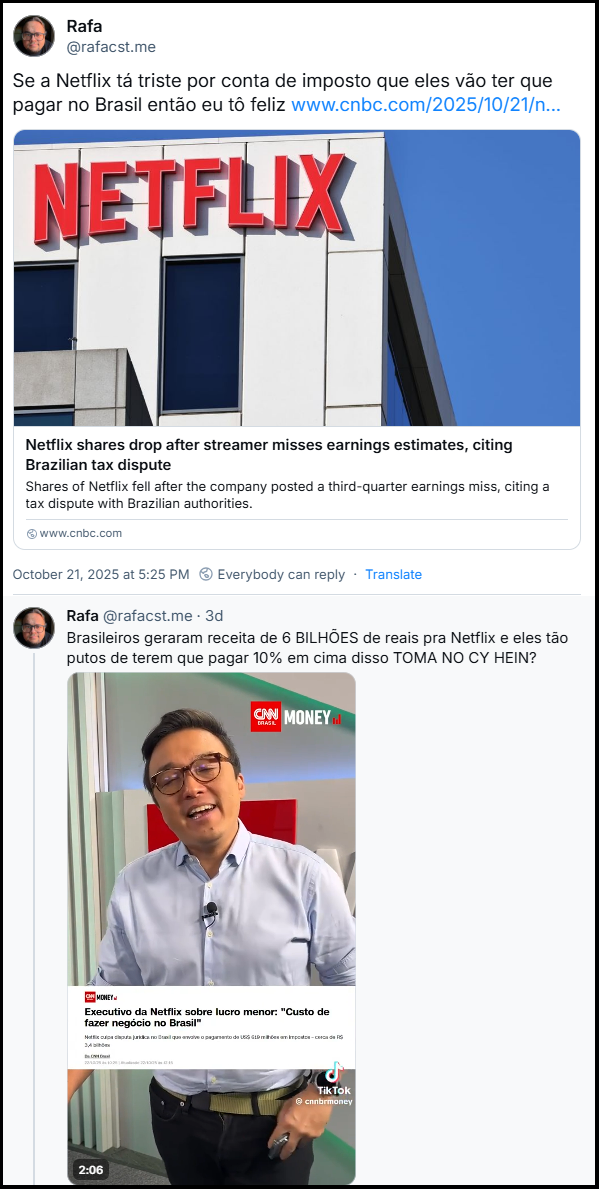Open the reply's 3d timestamp
The image size is (599, 1189).
pyautogui.click(x=215, y=616)
